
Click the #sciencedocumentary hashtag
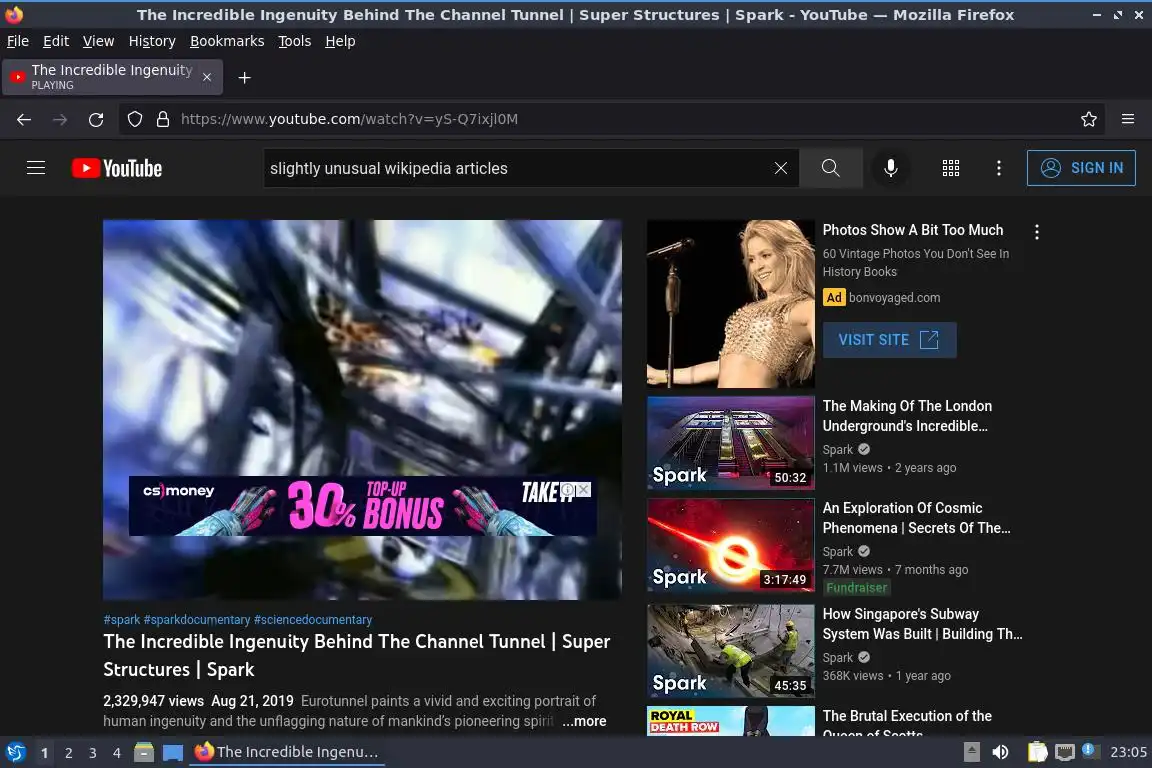click(x=313, y=620)
